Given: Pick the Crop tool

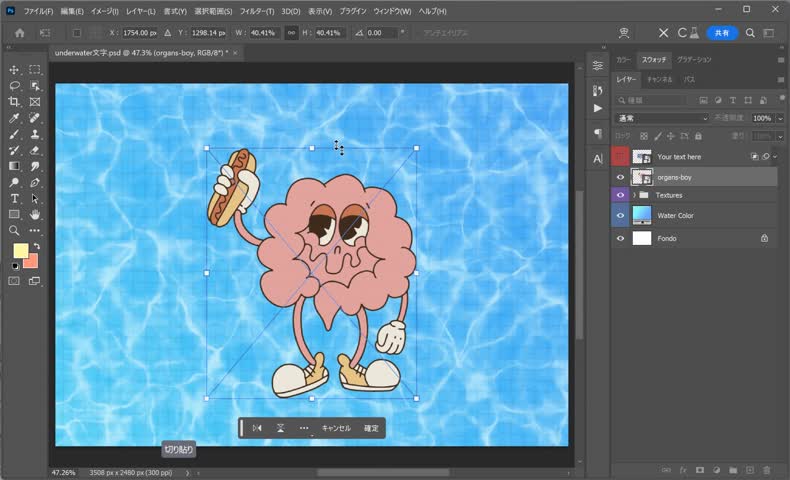Looking at the screenshot, I should pos(14,102).
